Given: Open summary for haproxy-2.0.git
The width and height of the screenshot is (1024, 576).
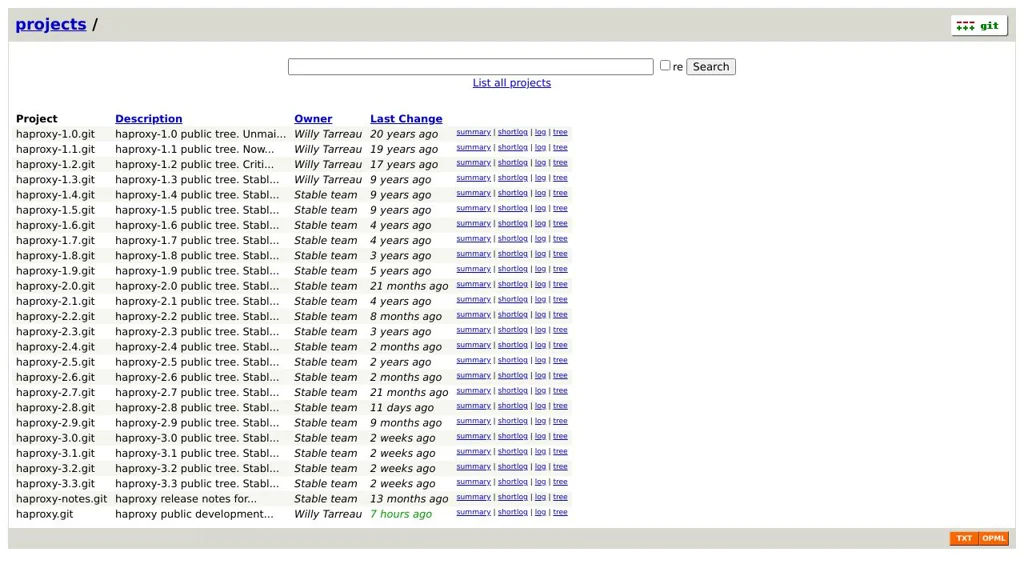Looking at the screenshot, I should [x=473, y=284].
